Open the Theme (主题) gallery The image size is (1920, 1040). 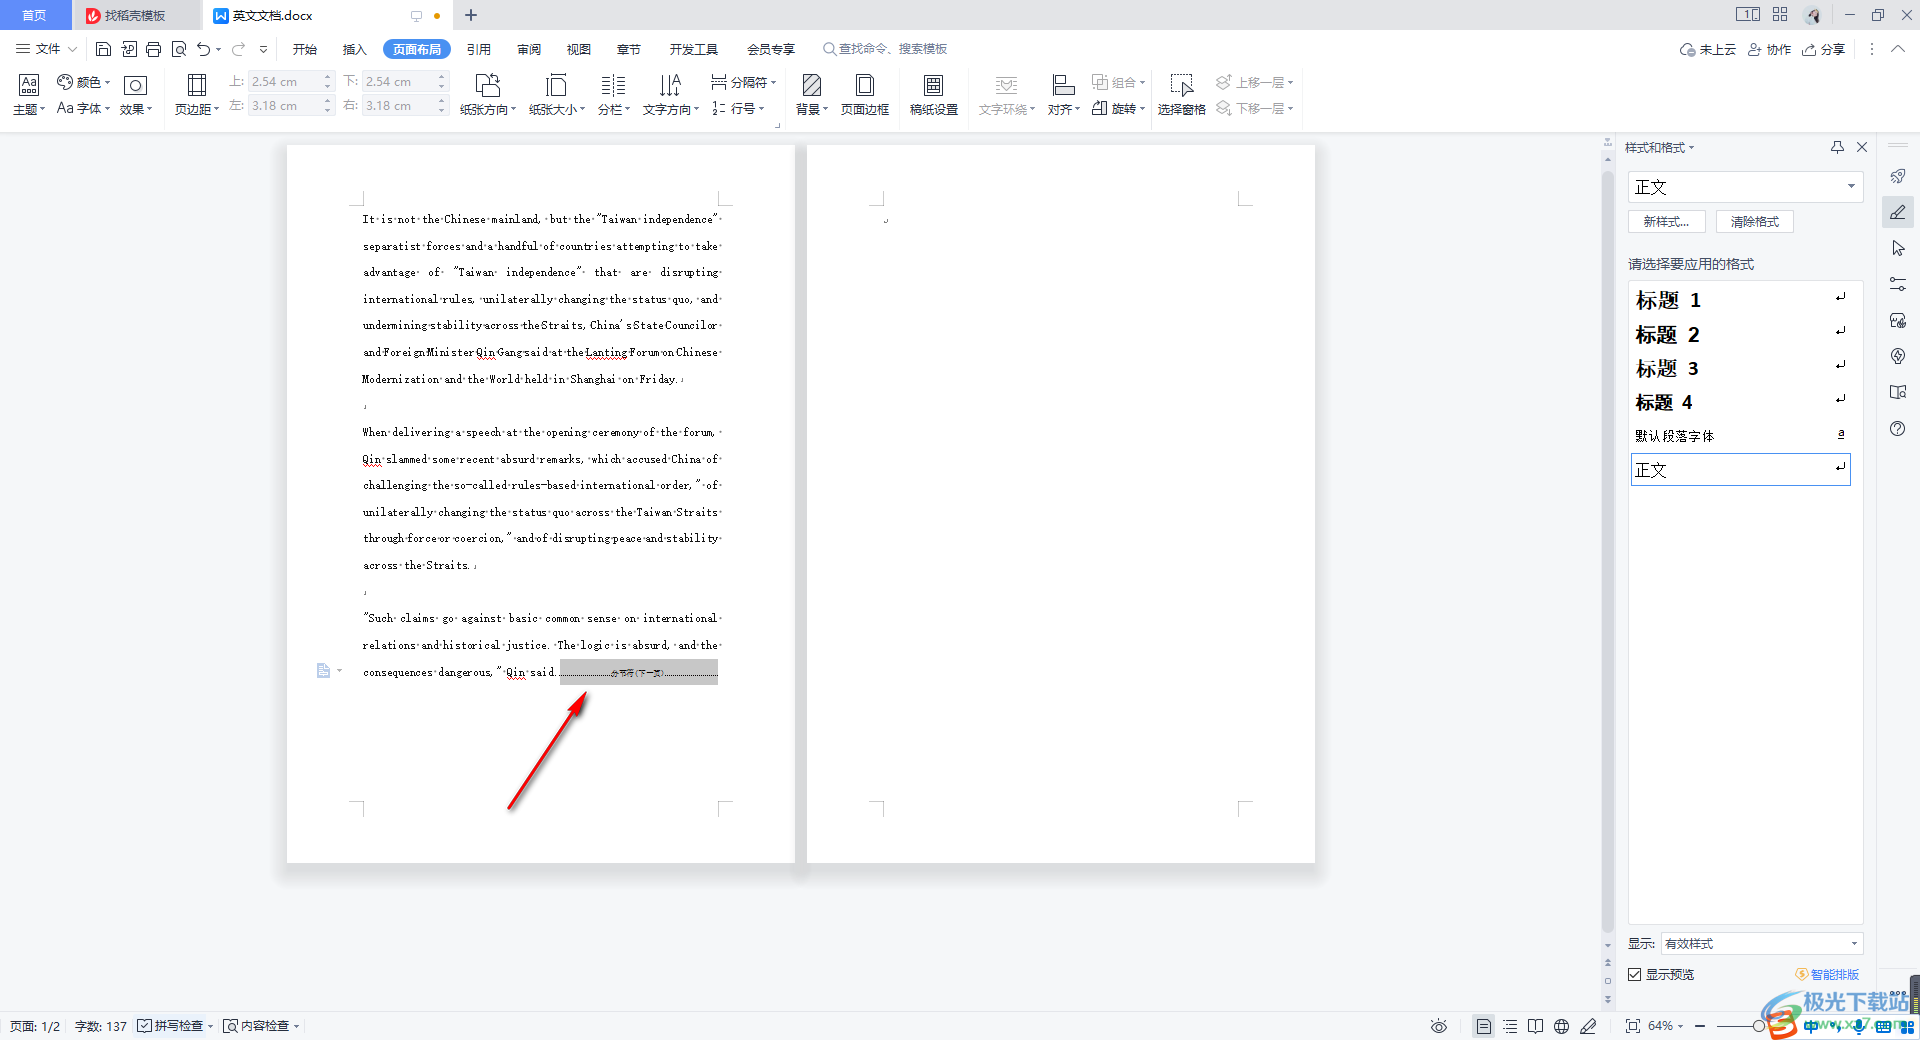29,95
